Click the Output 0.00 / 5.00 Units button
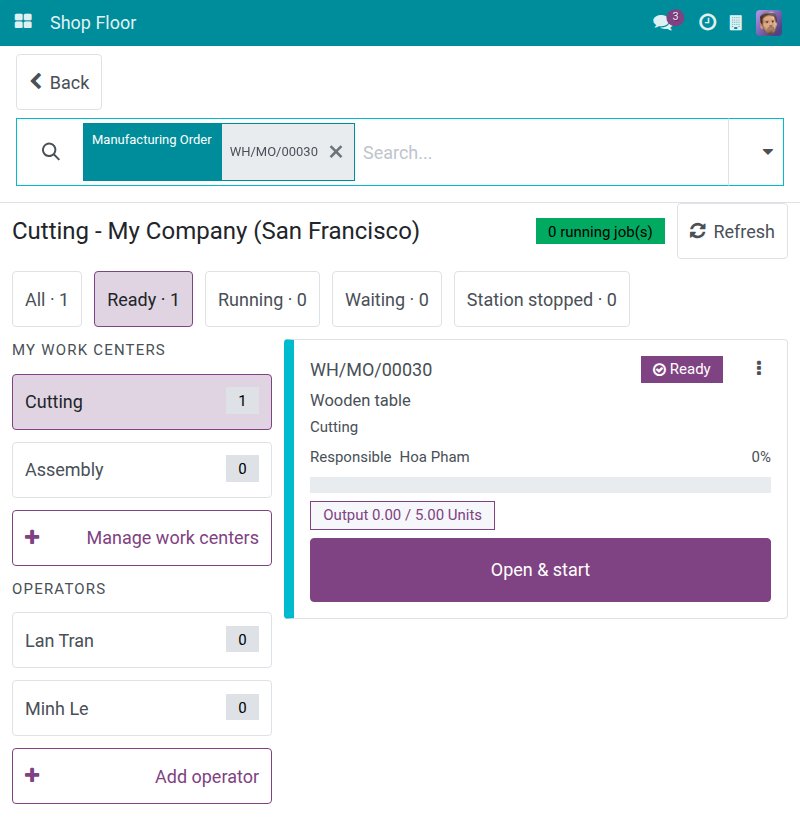This screenshot has width=800, height=832. [402, 515]
